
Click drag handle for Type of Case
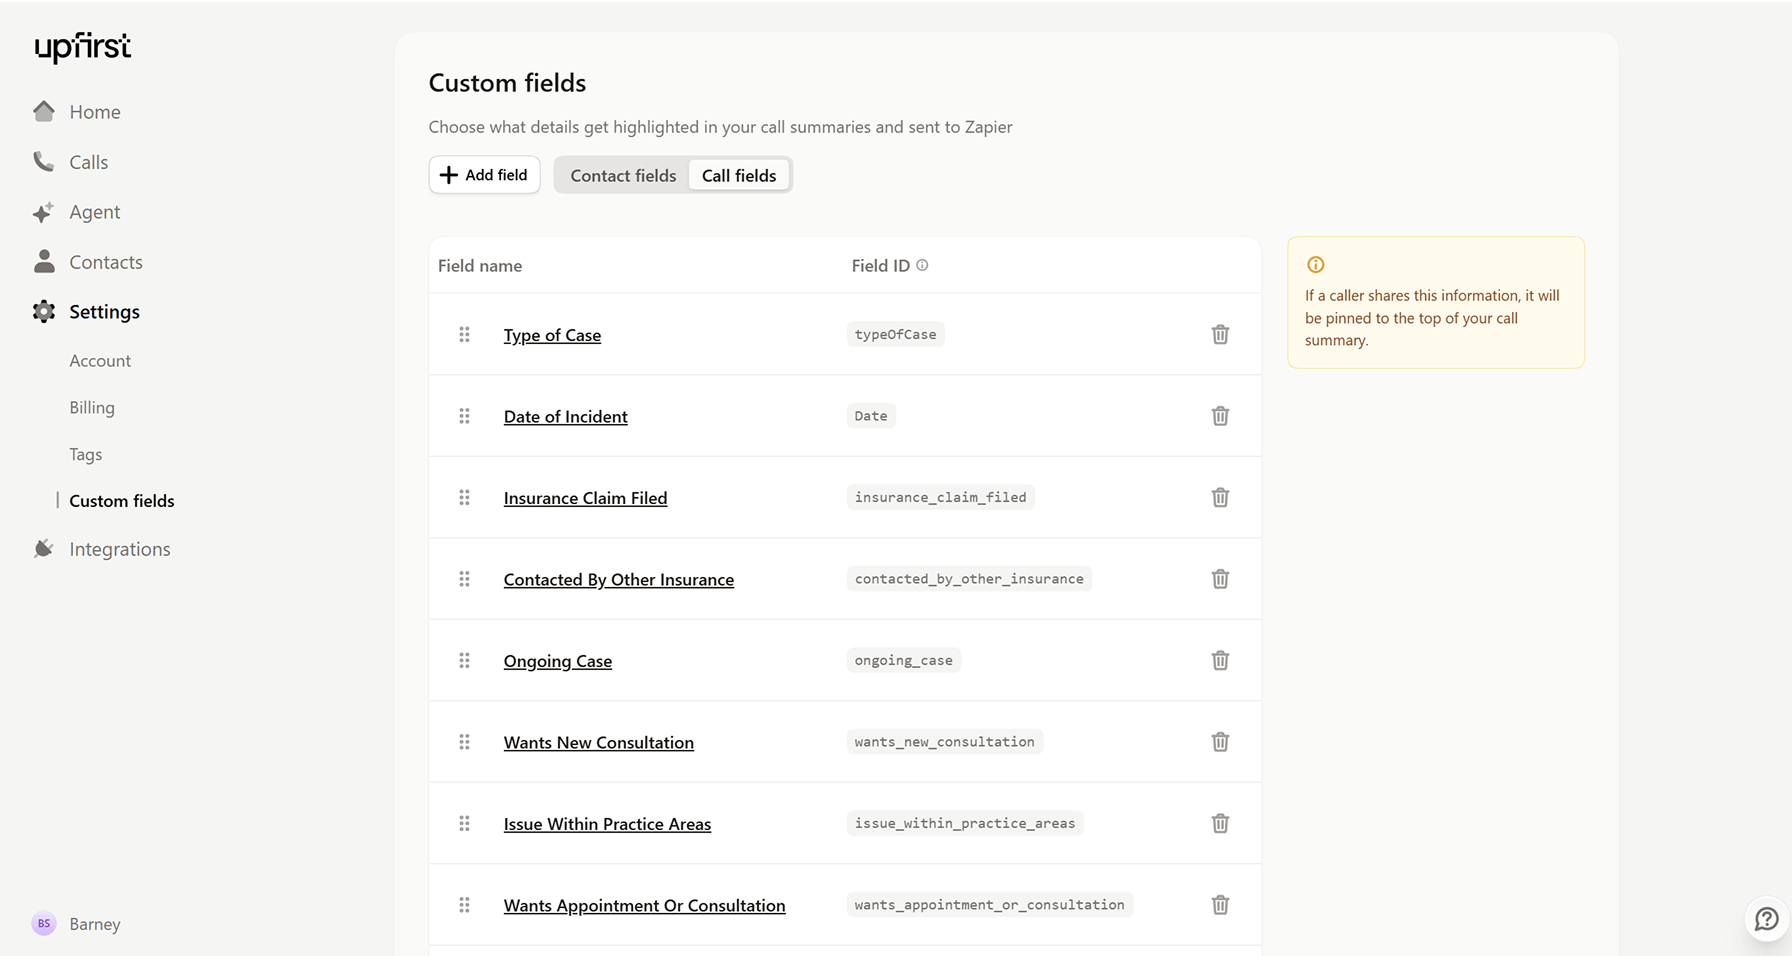coord(464,334)
